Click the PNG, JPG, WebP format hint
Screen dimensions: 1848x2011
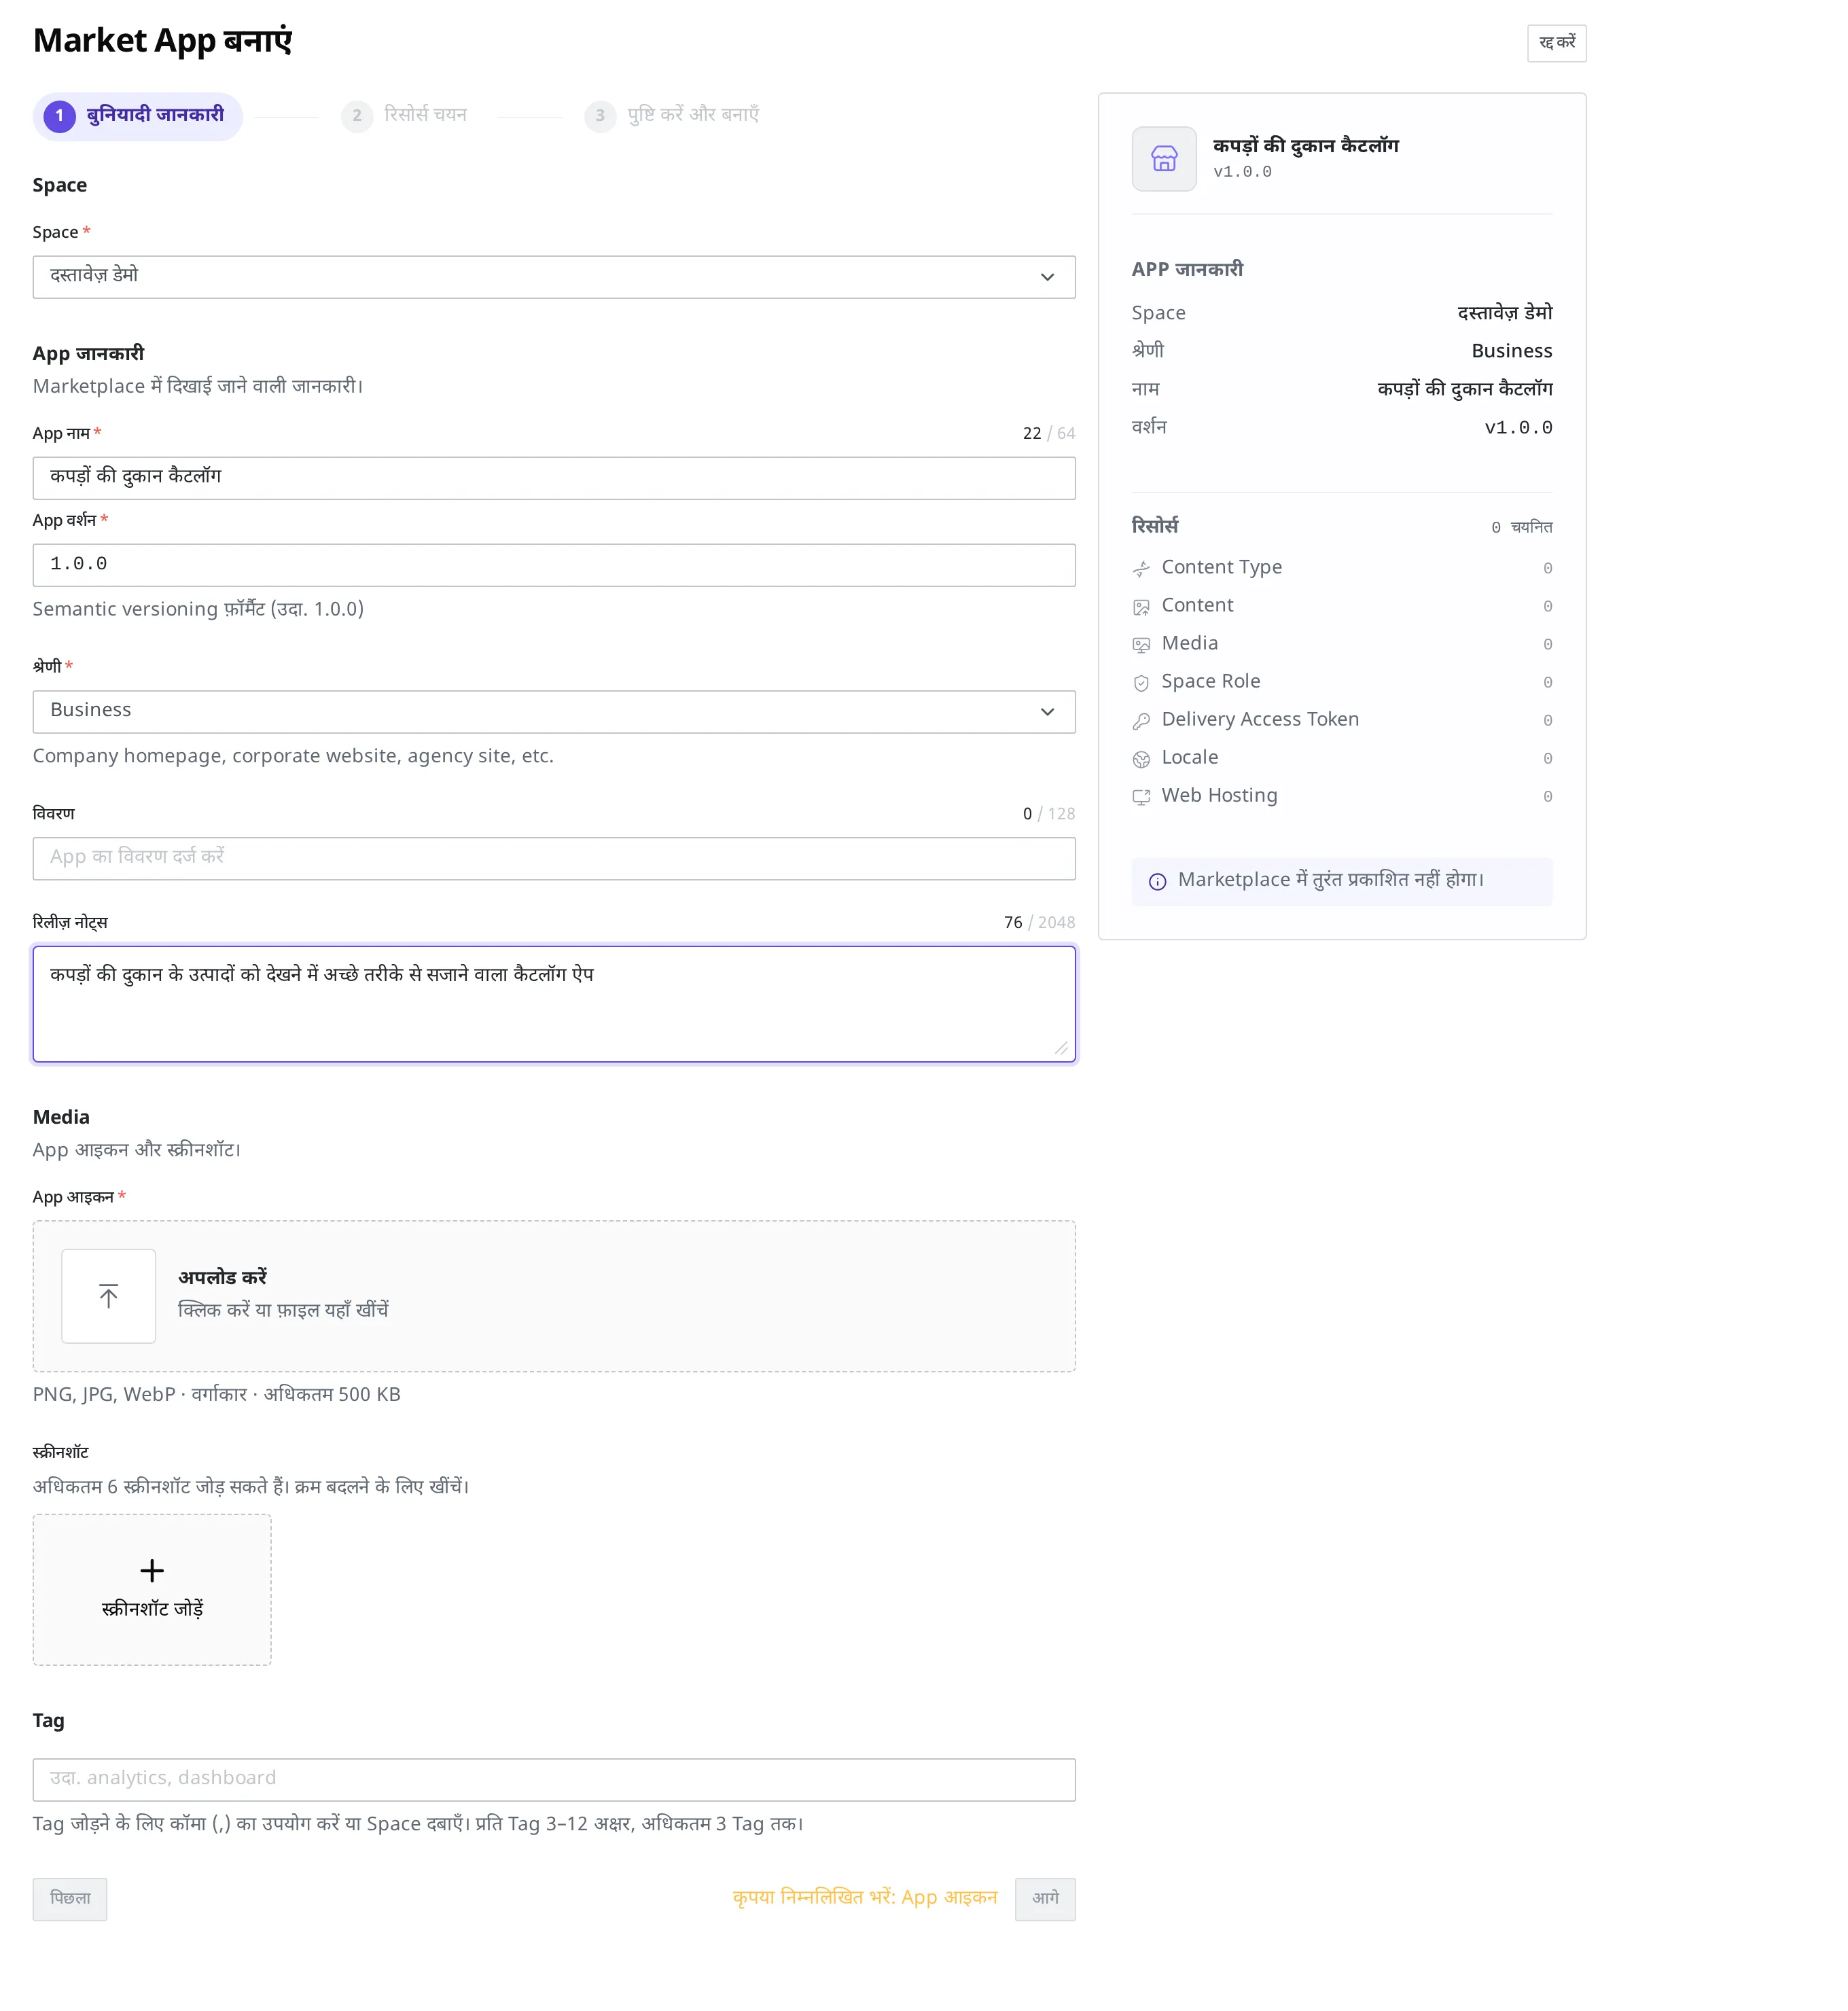216,1394
